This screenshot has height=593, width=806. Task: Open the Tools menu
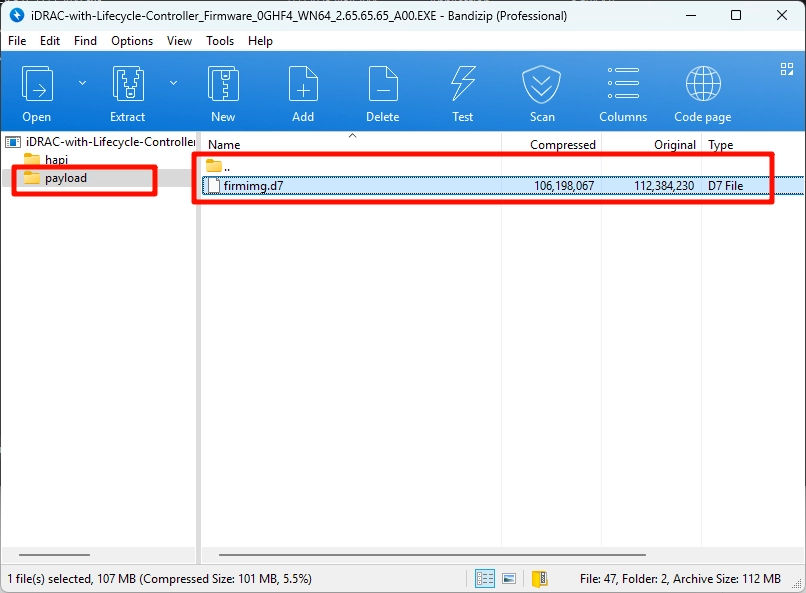(x=220, y=41)
